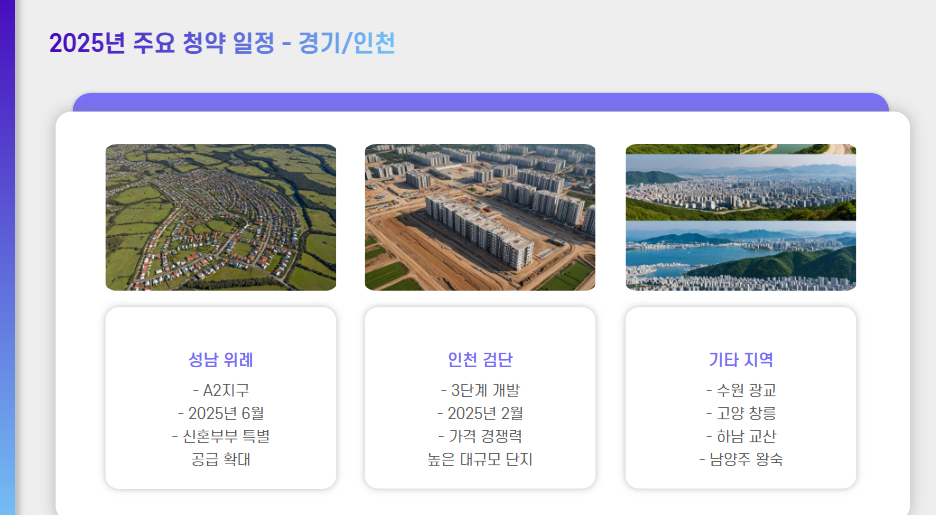Select the line - 2025년 6월

221,413
